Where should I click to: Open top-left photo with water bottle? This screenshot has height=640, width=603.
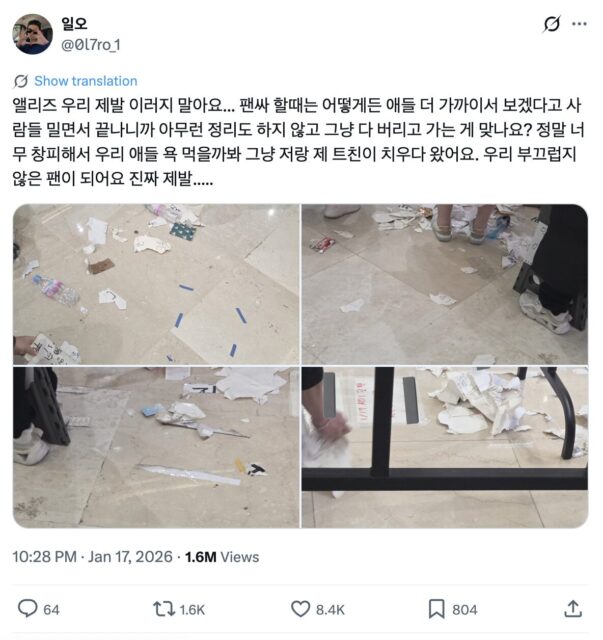[x=156, y=284]
